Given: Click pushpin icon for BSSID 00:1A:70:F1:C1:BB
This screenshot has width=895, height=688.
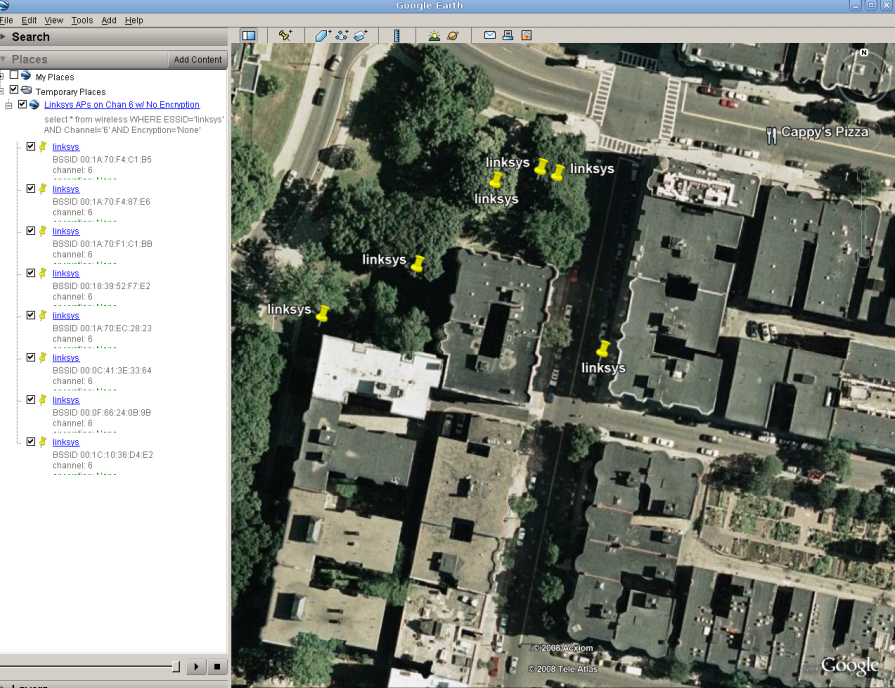Looking at the screenshot, I should click(x=43, y=231).
